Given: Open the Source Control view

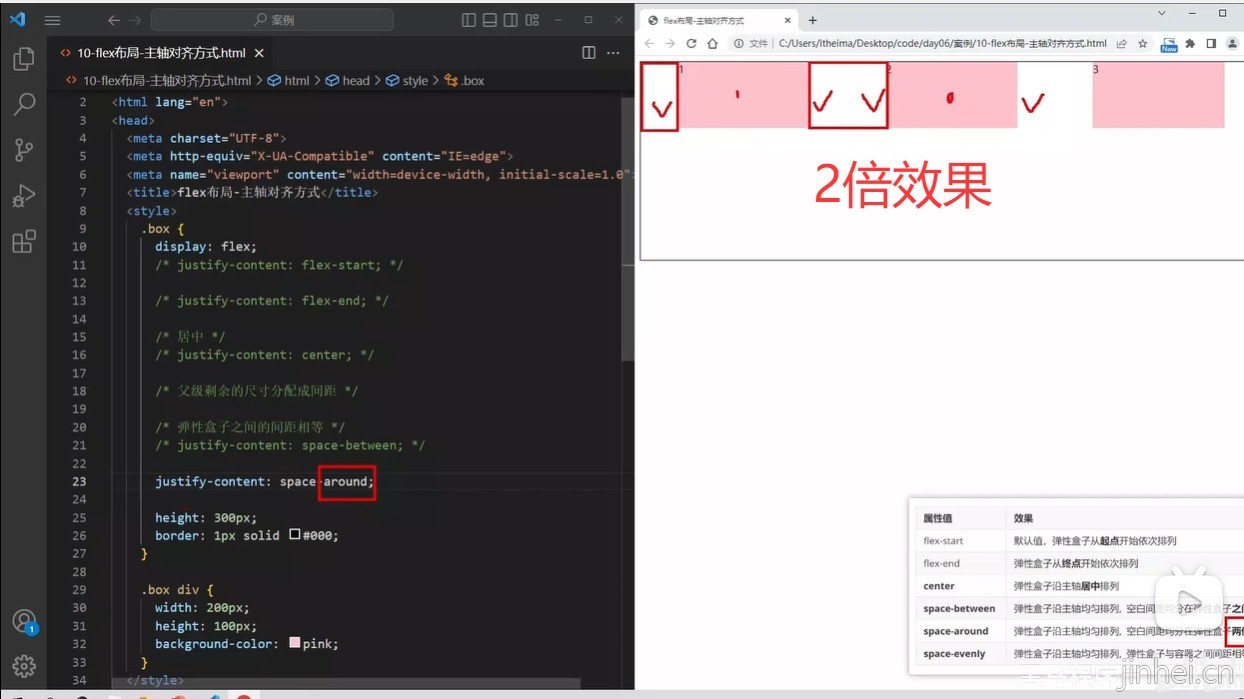Looking at the screenshot, I should (24, 150).
